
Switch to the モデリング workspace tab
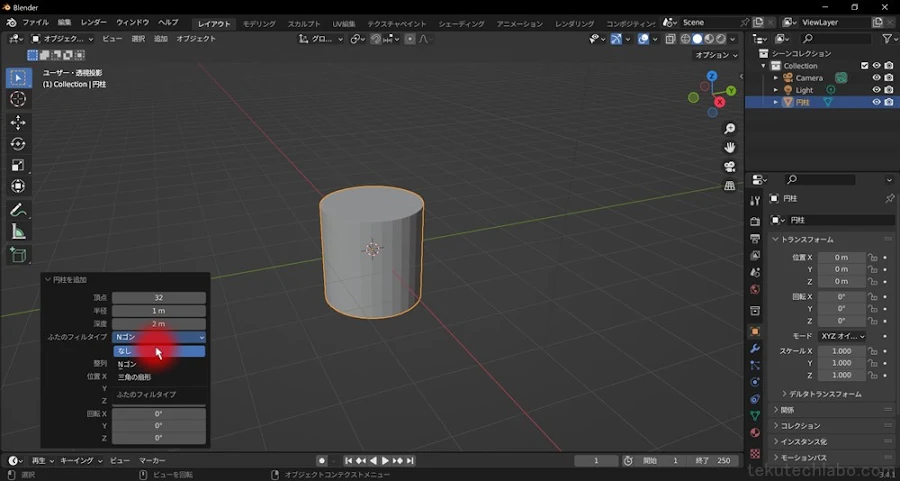(259, 24)
